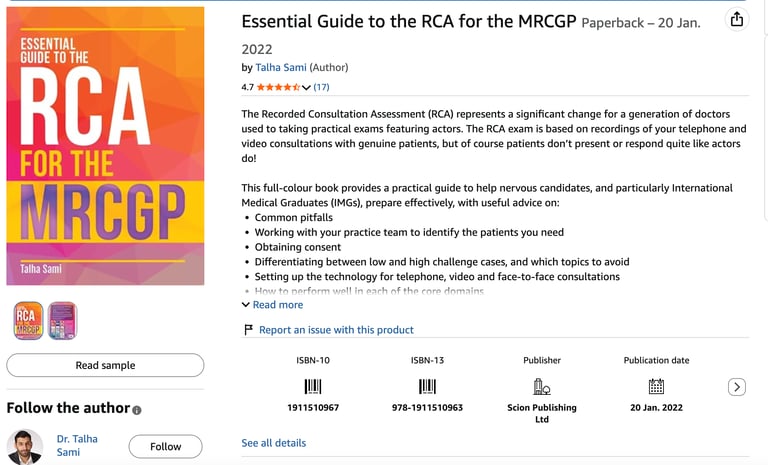Select the front cover thumbnail
Screen dimensions: 768x465
28,321
